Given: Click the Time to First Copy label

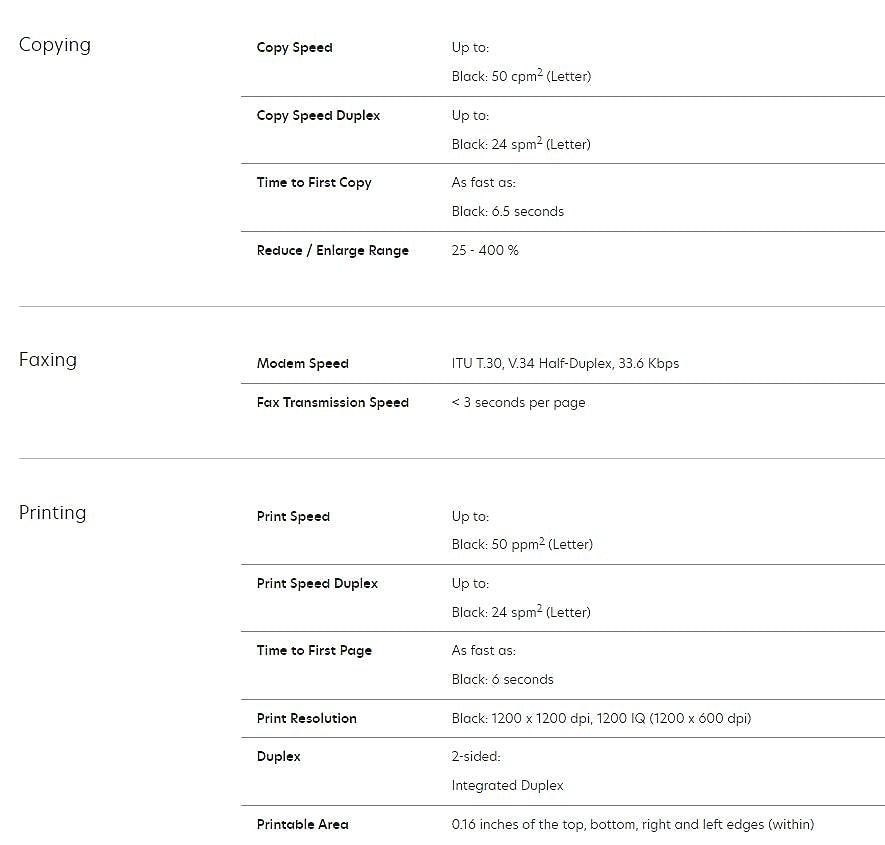Looking at the screenshot, I should point(314,183).
